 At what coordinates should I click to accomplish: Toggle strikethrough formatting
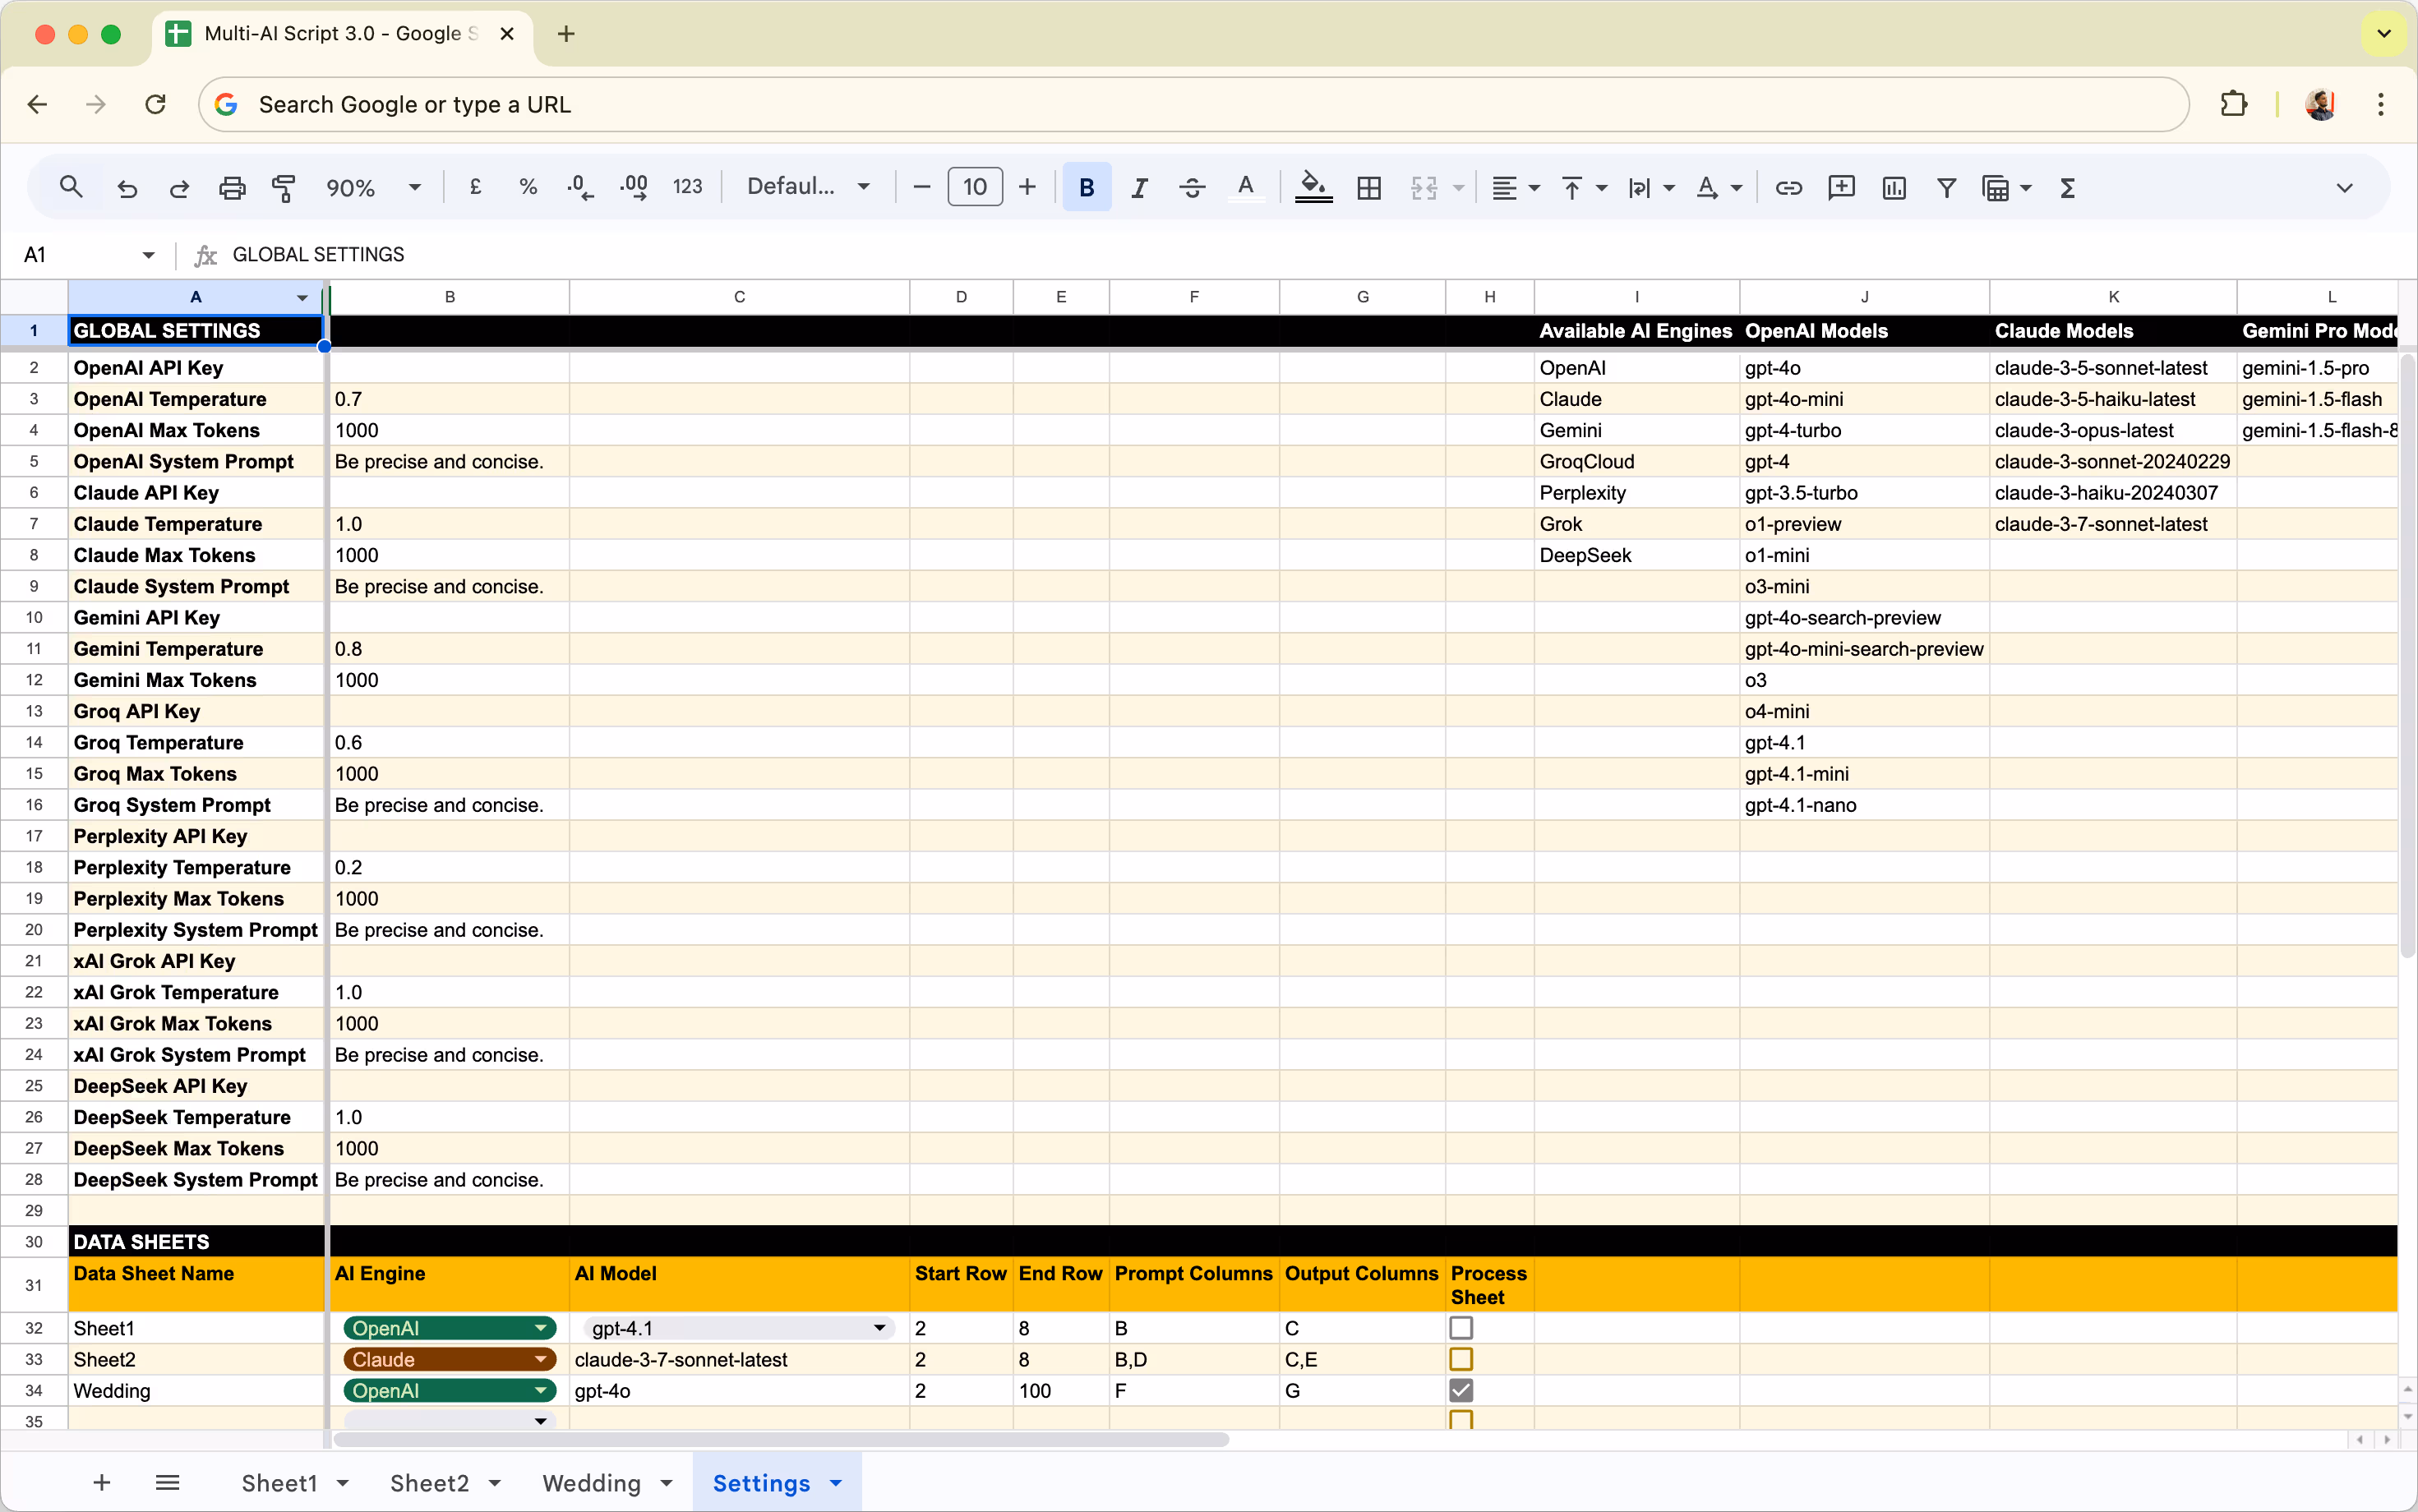[1192, 187]
